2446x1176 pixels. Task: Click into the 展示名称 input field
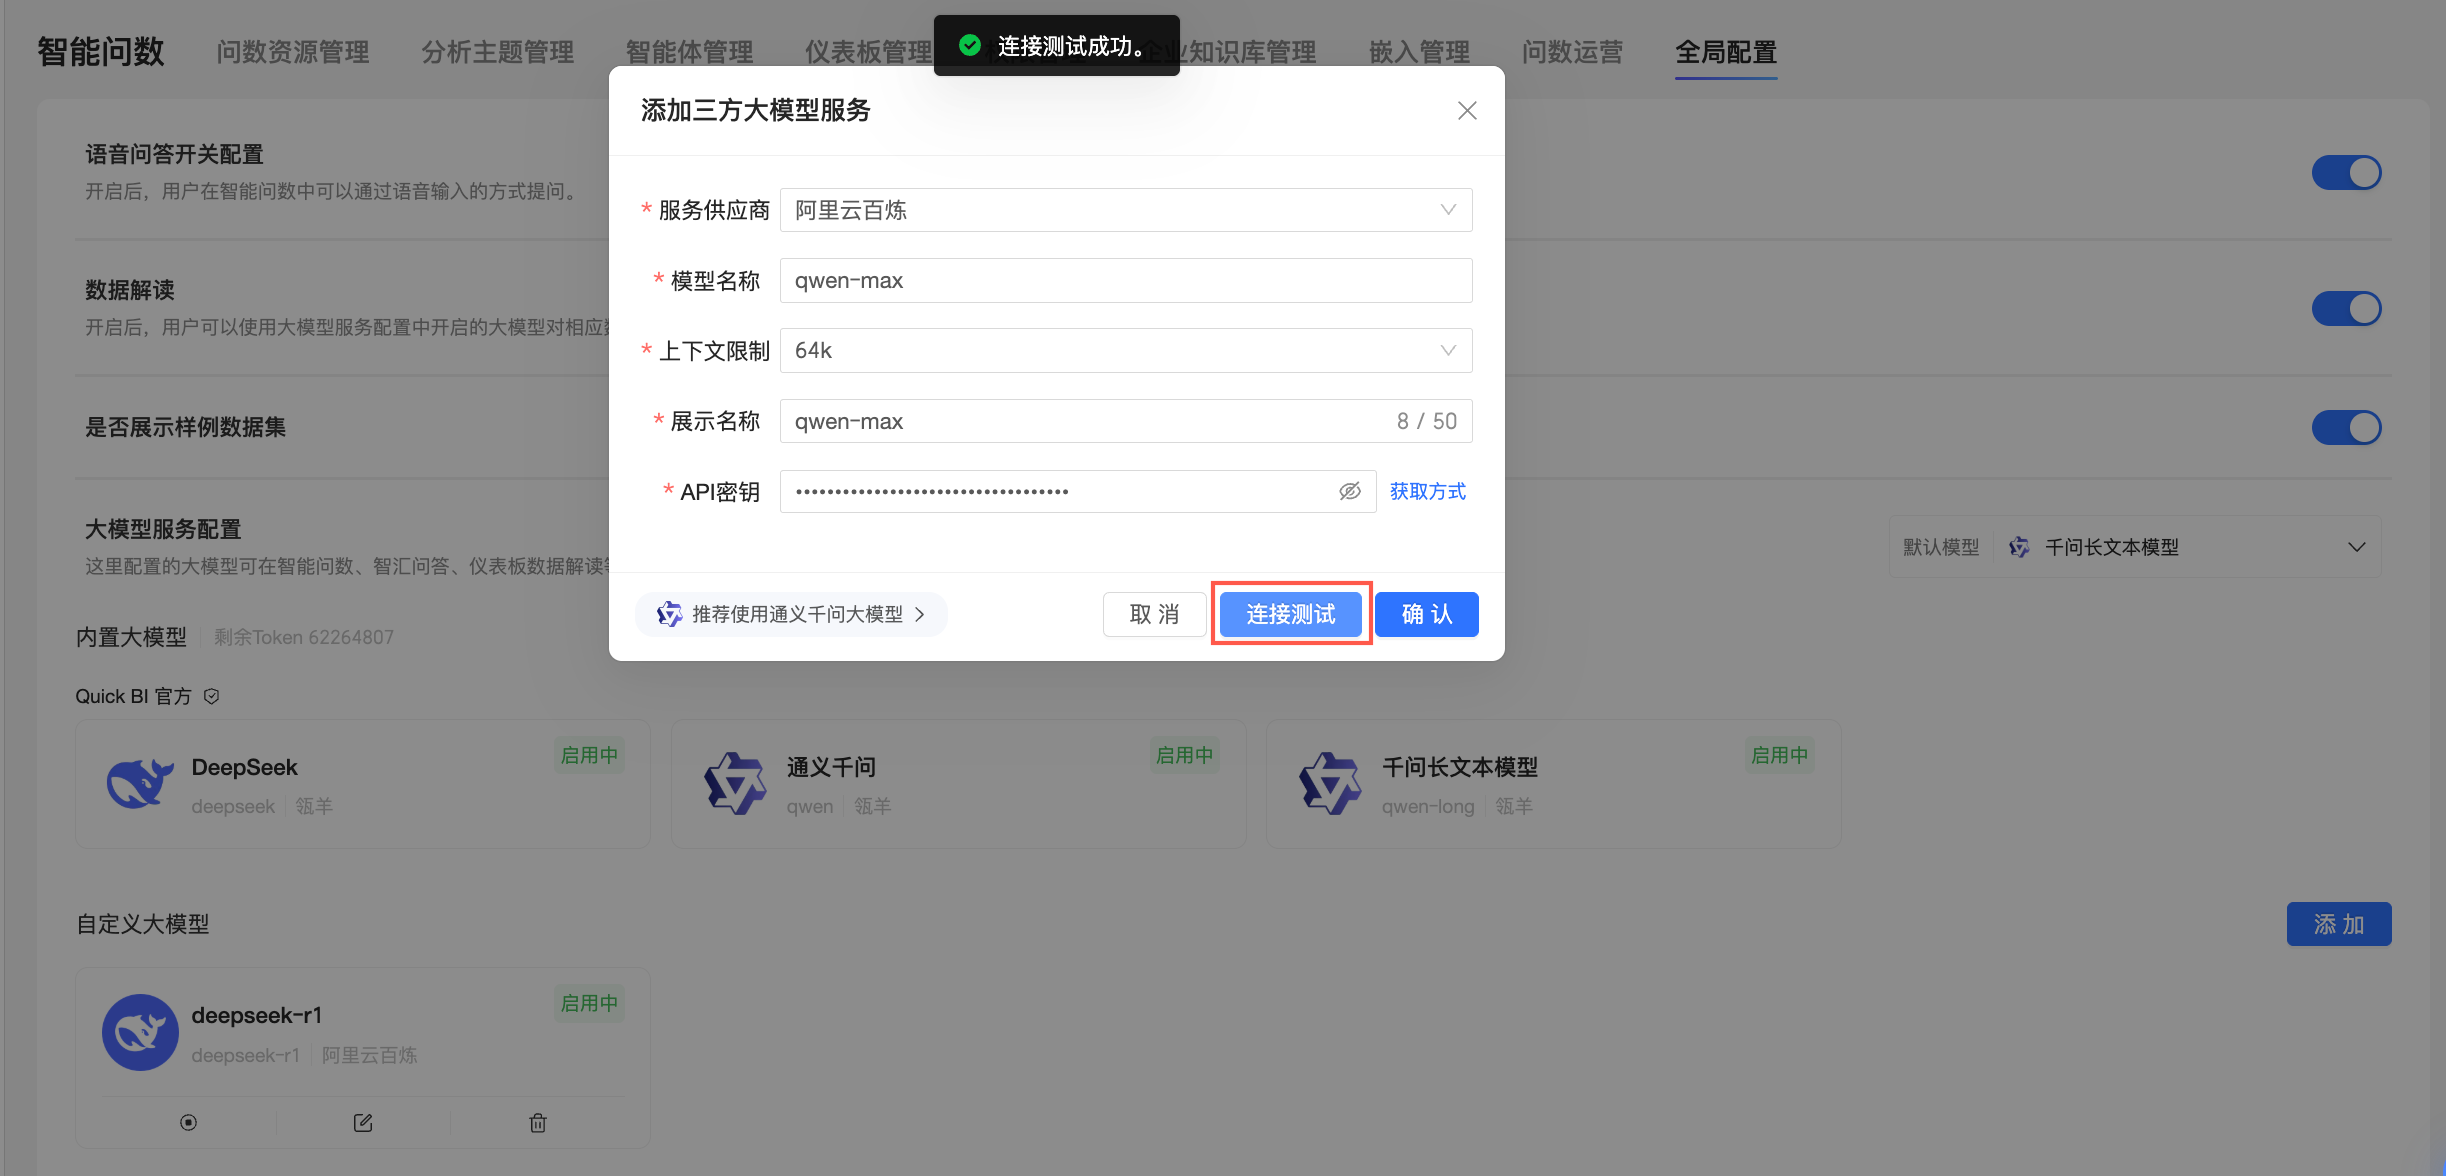pos(1125,421)
